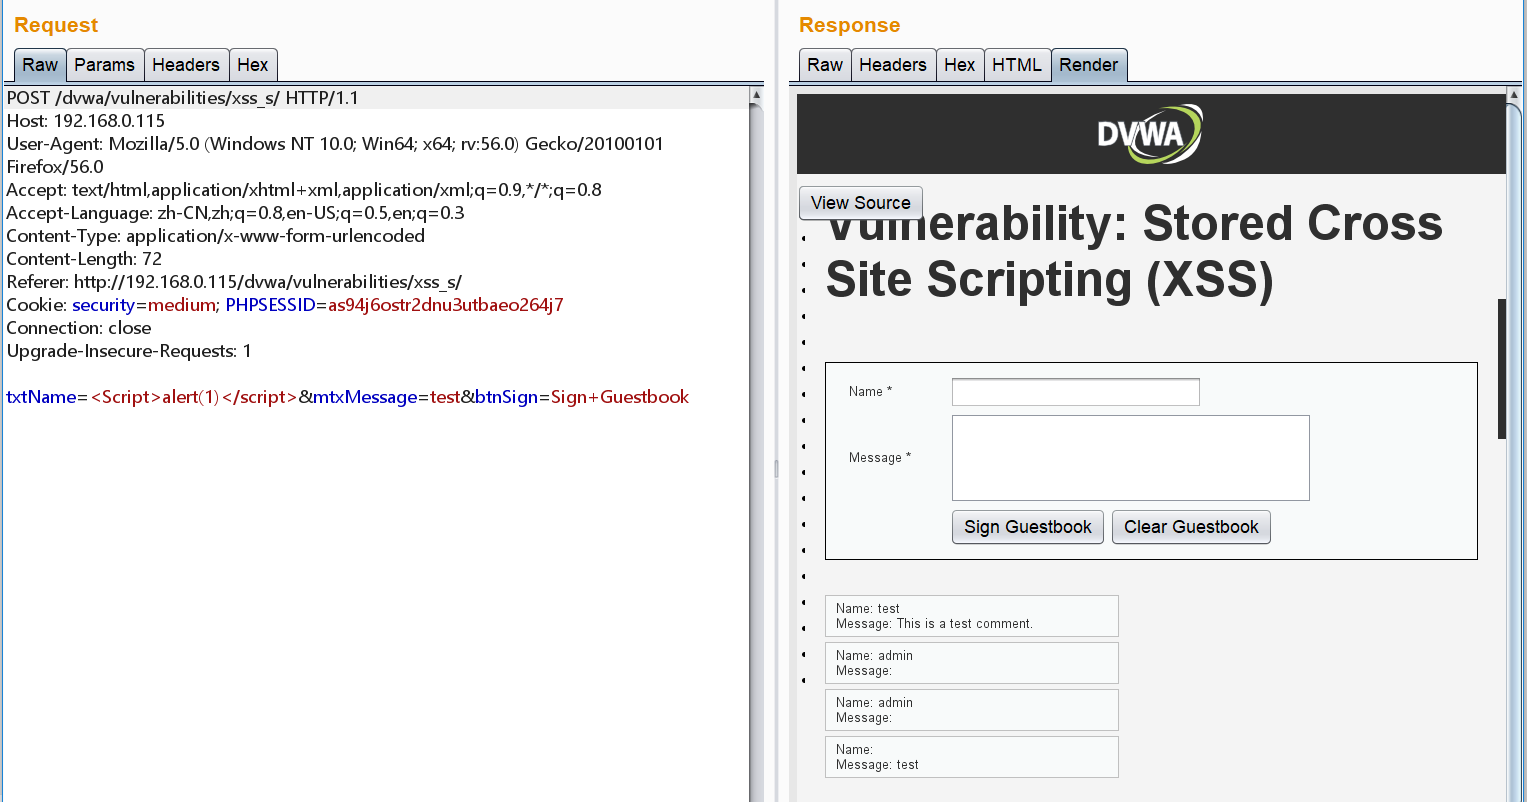
Task: Open the Request Headers tab
Action: 186,65
